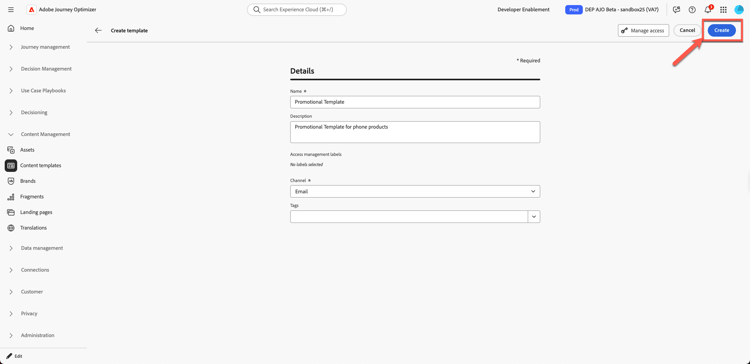Click the Name input field

(x=415, y=102)
